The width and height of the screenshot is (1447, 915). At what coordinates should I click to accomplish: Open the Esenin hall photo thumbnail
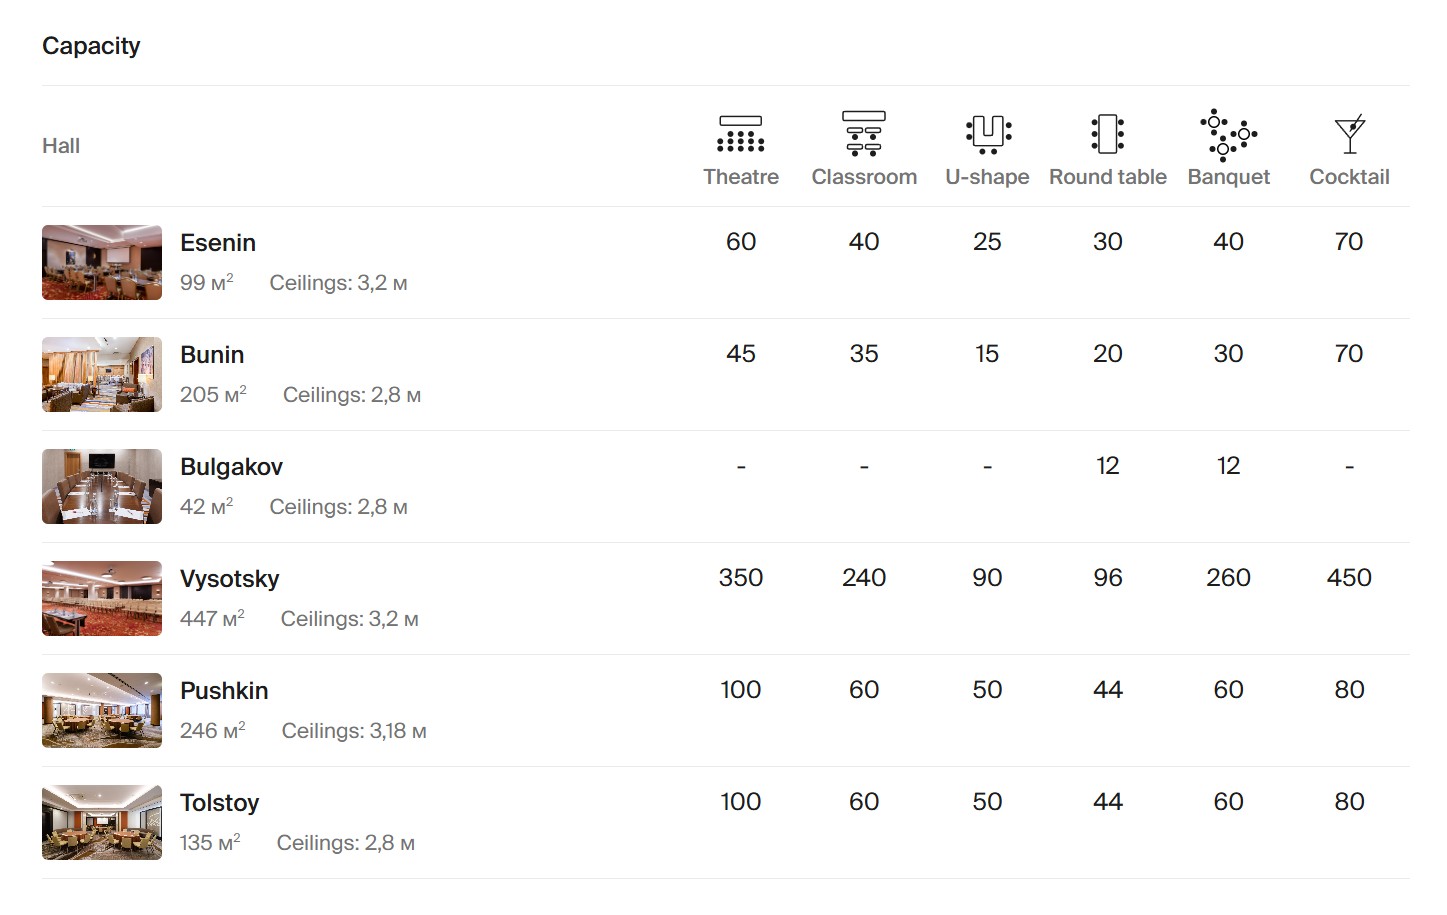click(x=102, y=263)
